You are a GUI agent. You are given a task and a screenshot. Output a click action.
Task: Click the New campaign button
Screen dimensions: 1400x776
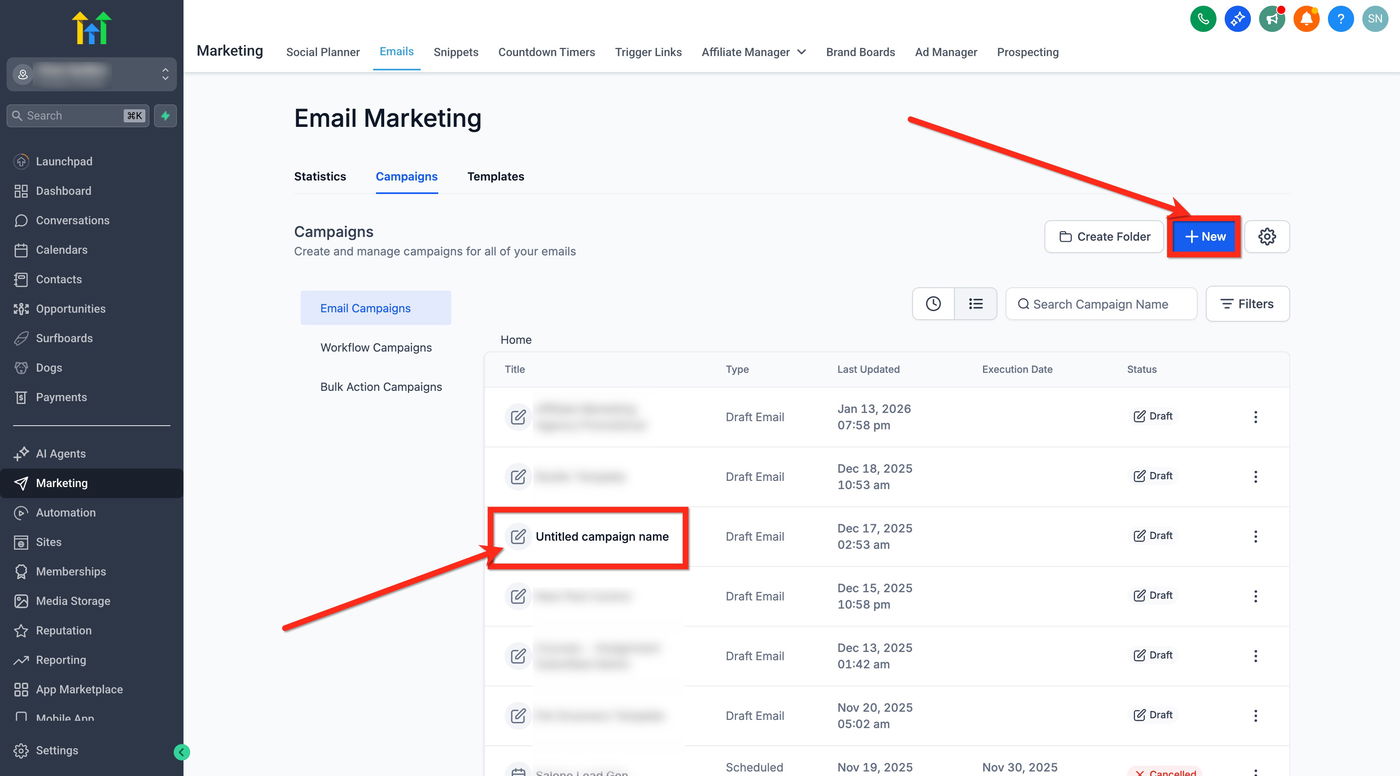click(1205, 237)
